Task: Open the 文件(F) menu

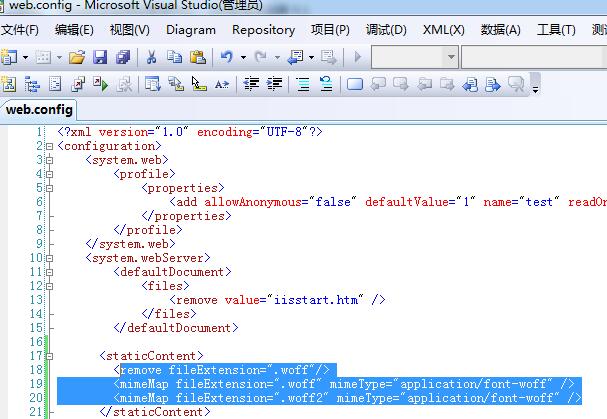Action: pos(20,30)
